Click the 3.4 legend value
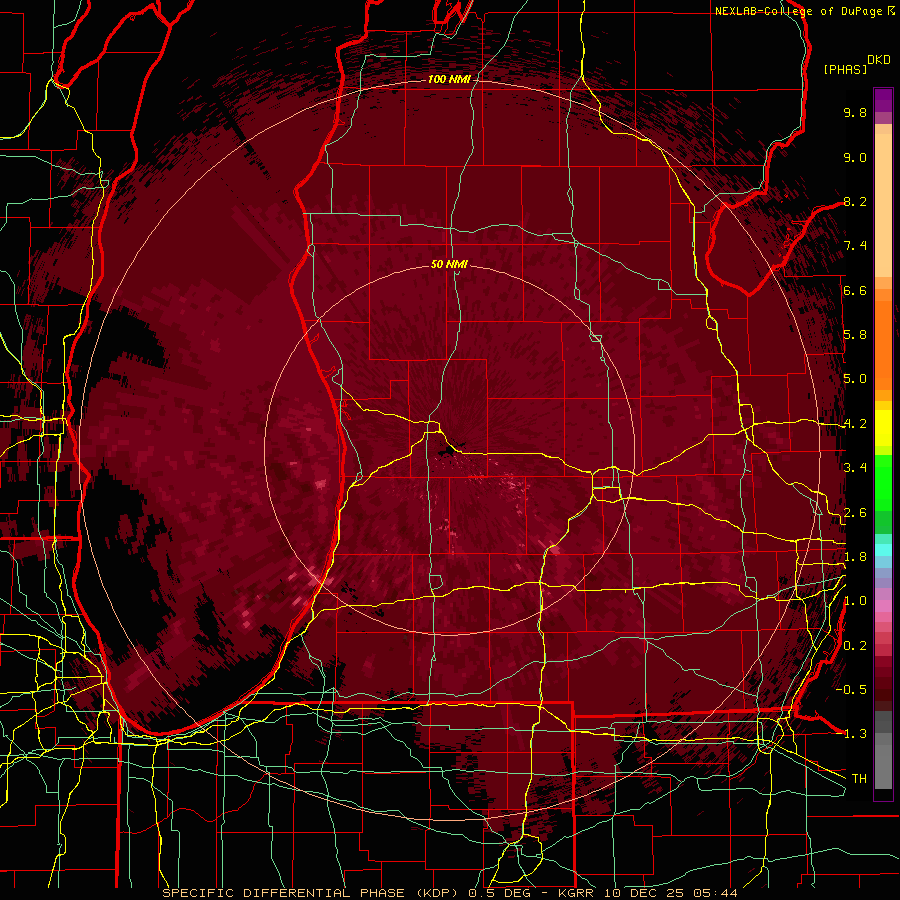900x900 pixels. click(855, 468)
